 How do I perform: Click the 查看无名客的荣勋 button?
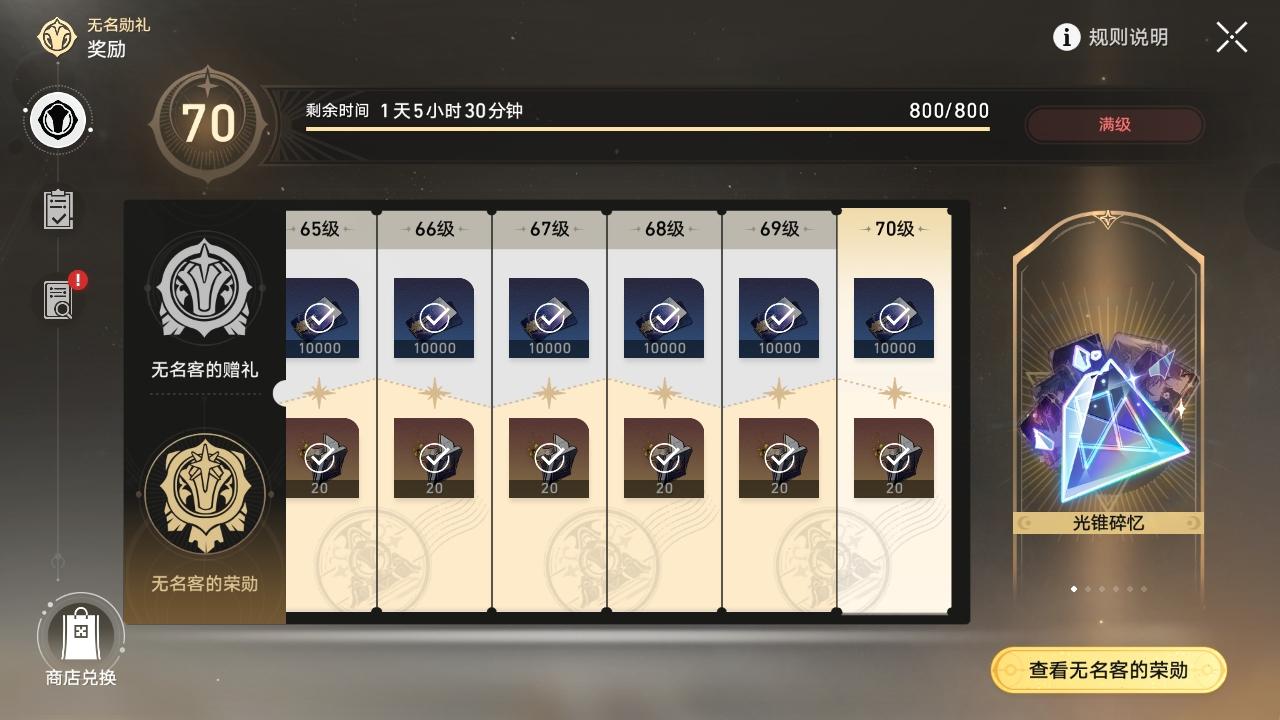point(1108,670)
